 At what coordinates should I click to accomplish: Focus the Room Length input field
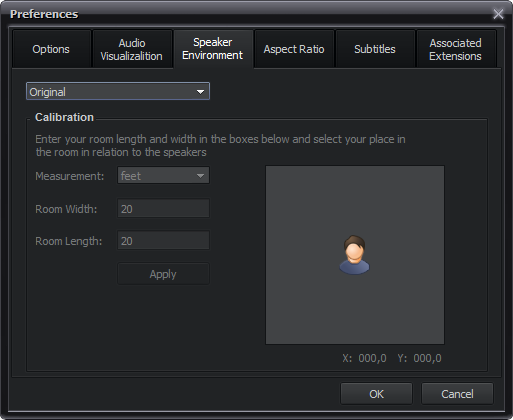[163, 240]
